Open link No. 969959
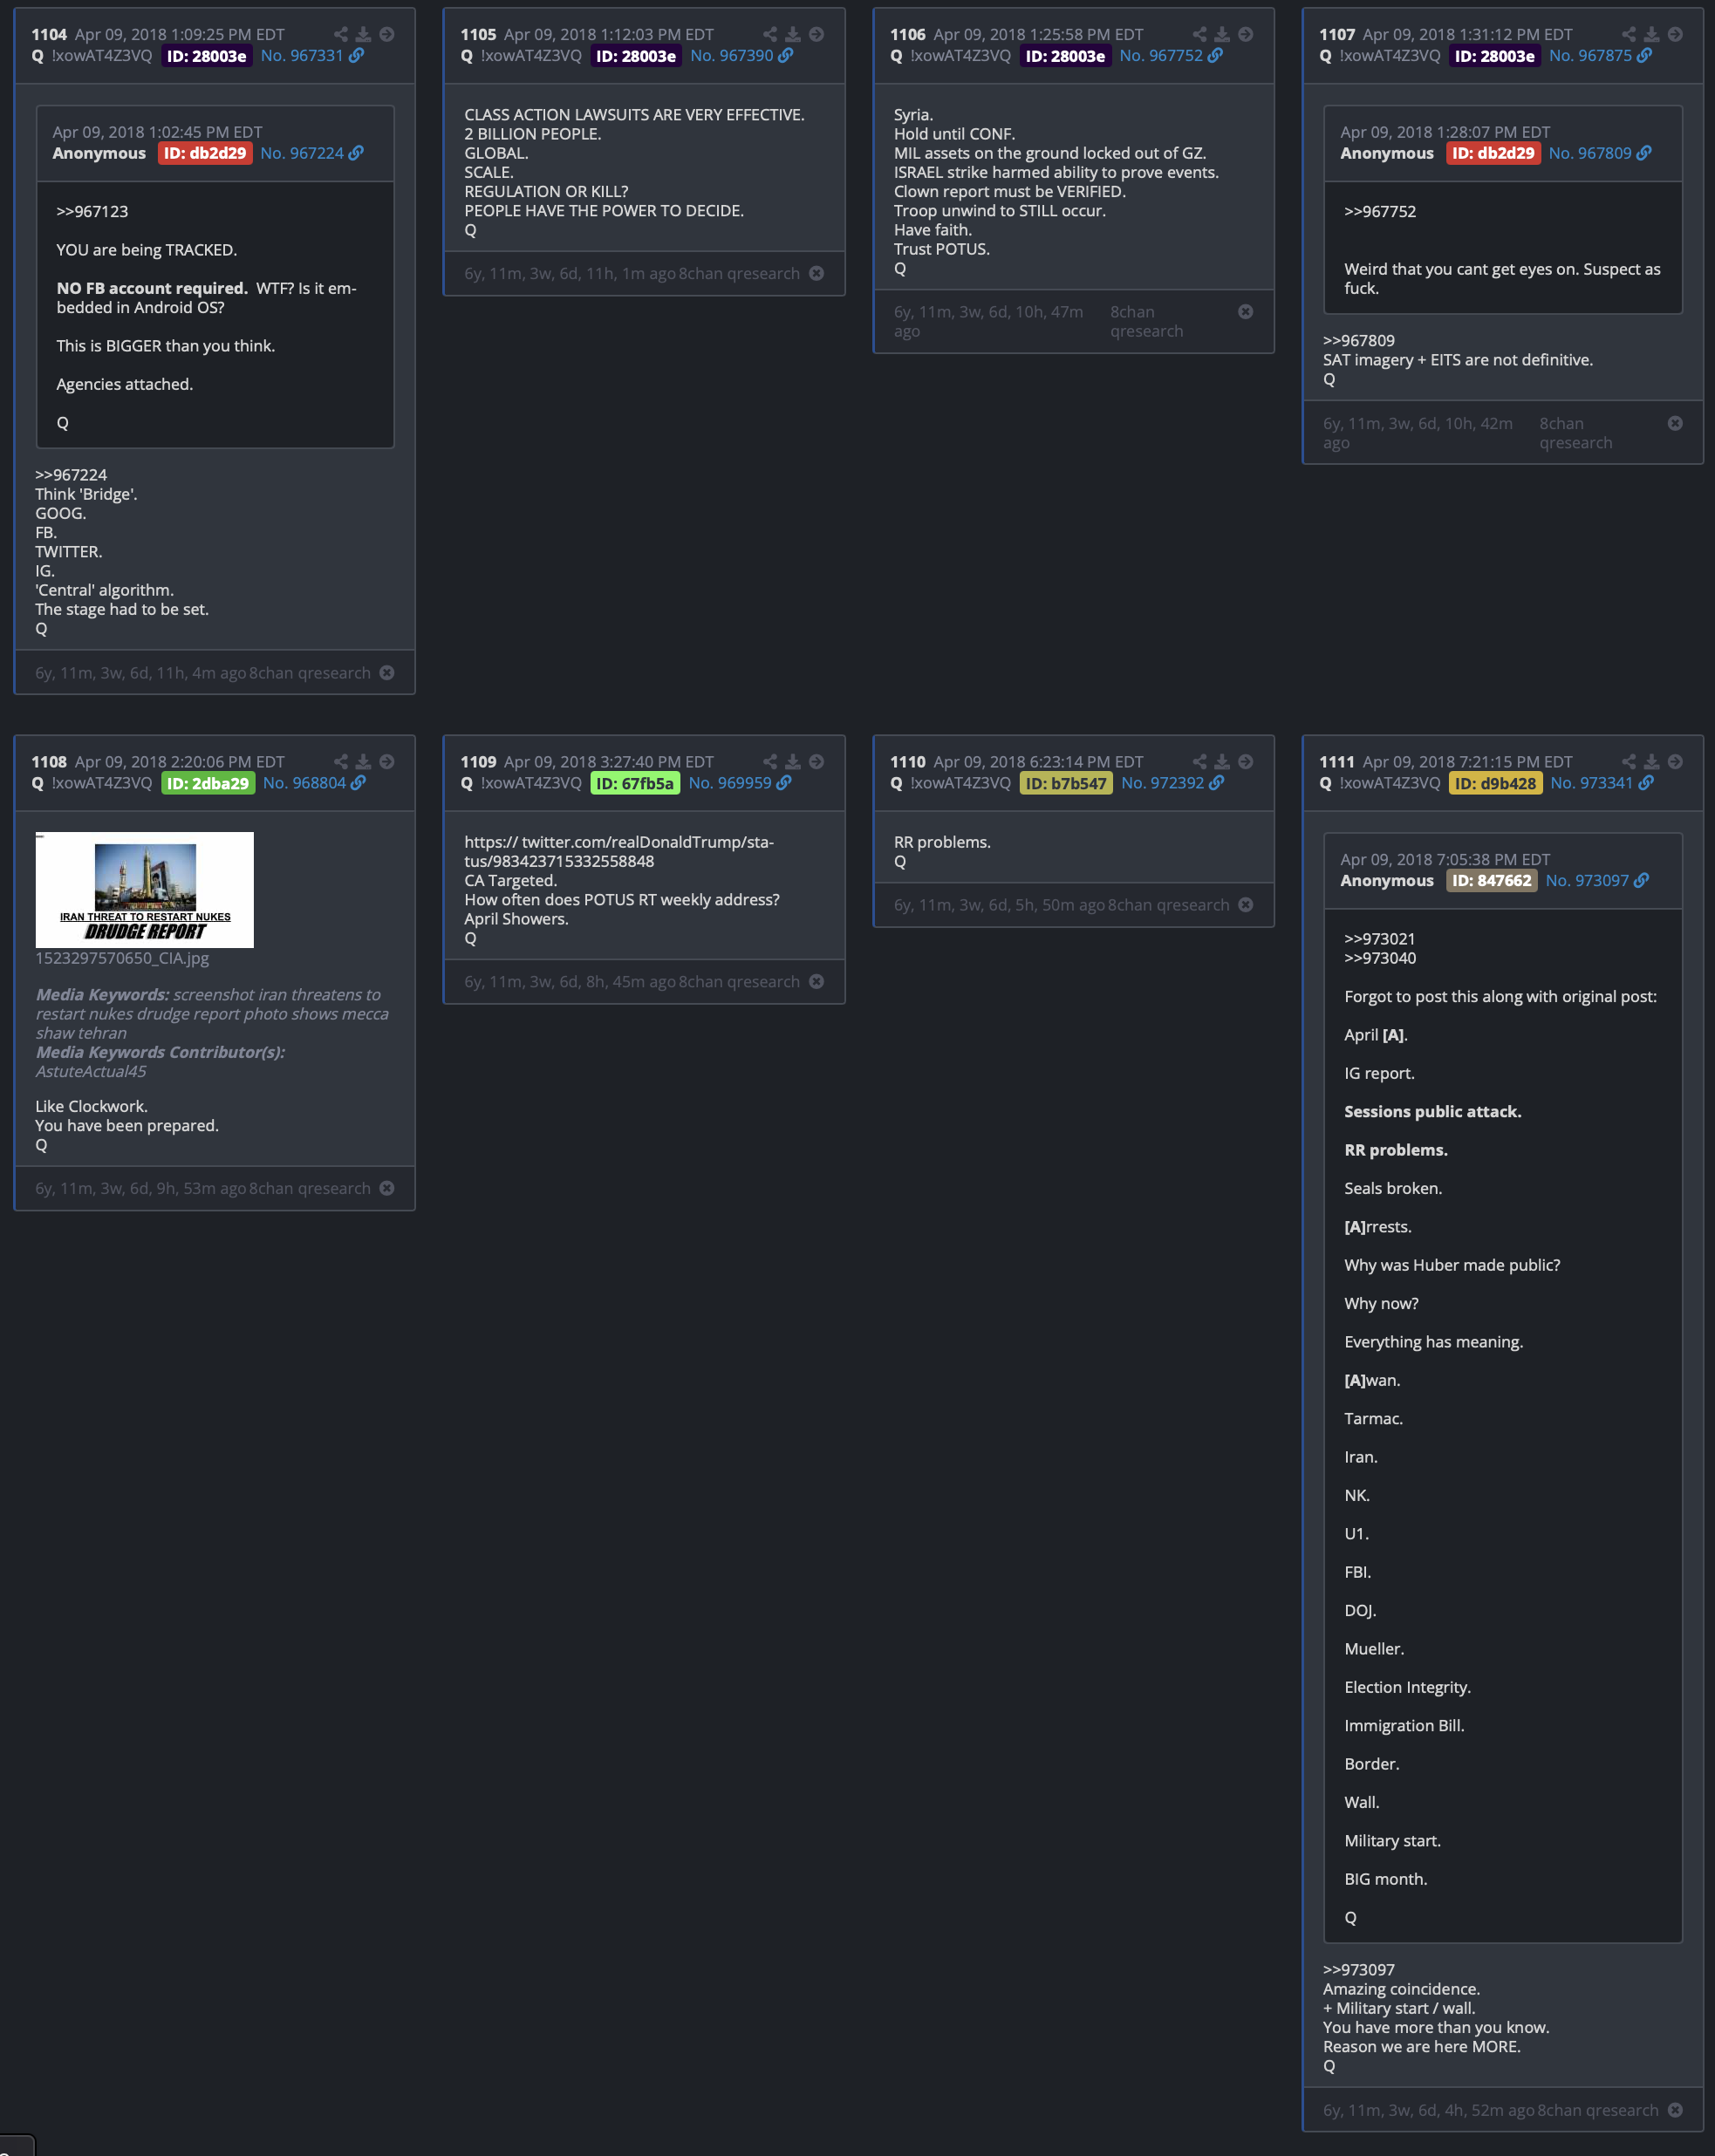 tap(740, 783)
